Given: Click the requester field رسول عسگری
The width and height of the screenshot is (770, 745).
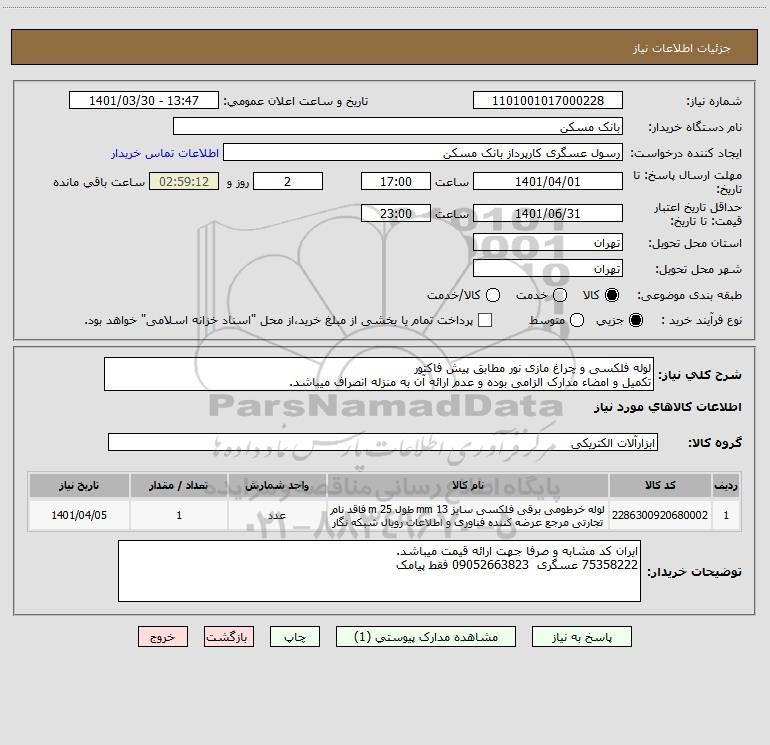Looking at the screenshot, I should pyautogui.click(x=423, y=153).
